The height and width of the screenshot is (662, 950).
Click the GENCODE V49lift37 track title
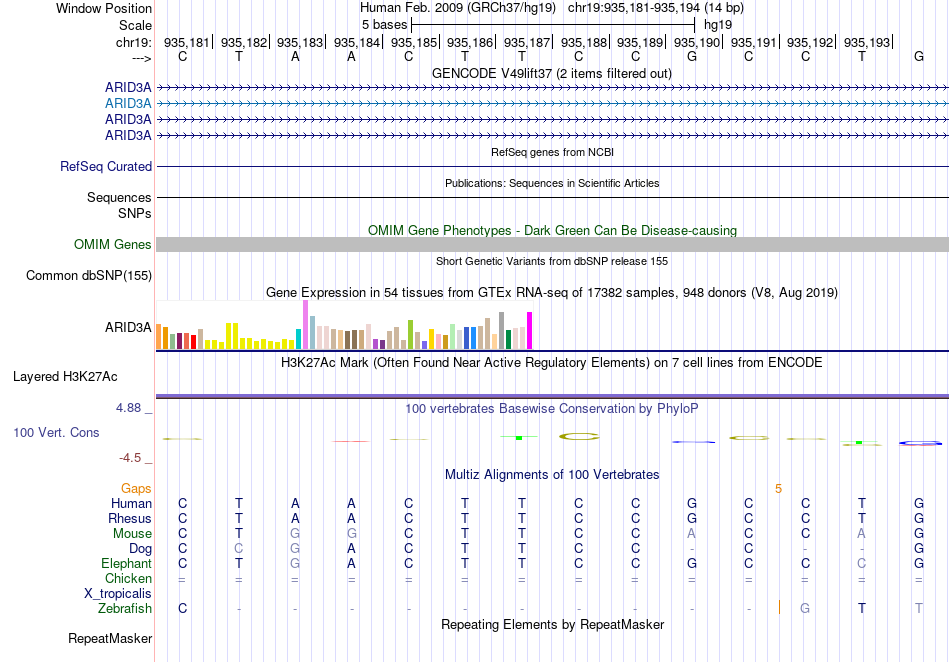point(552,73)
